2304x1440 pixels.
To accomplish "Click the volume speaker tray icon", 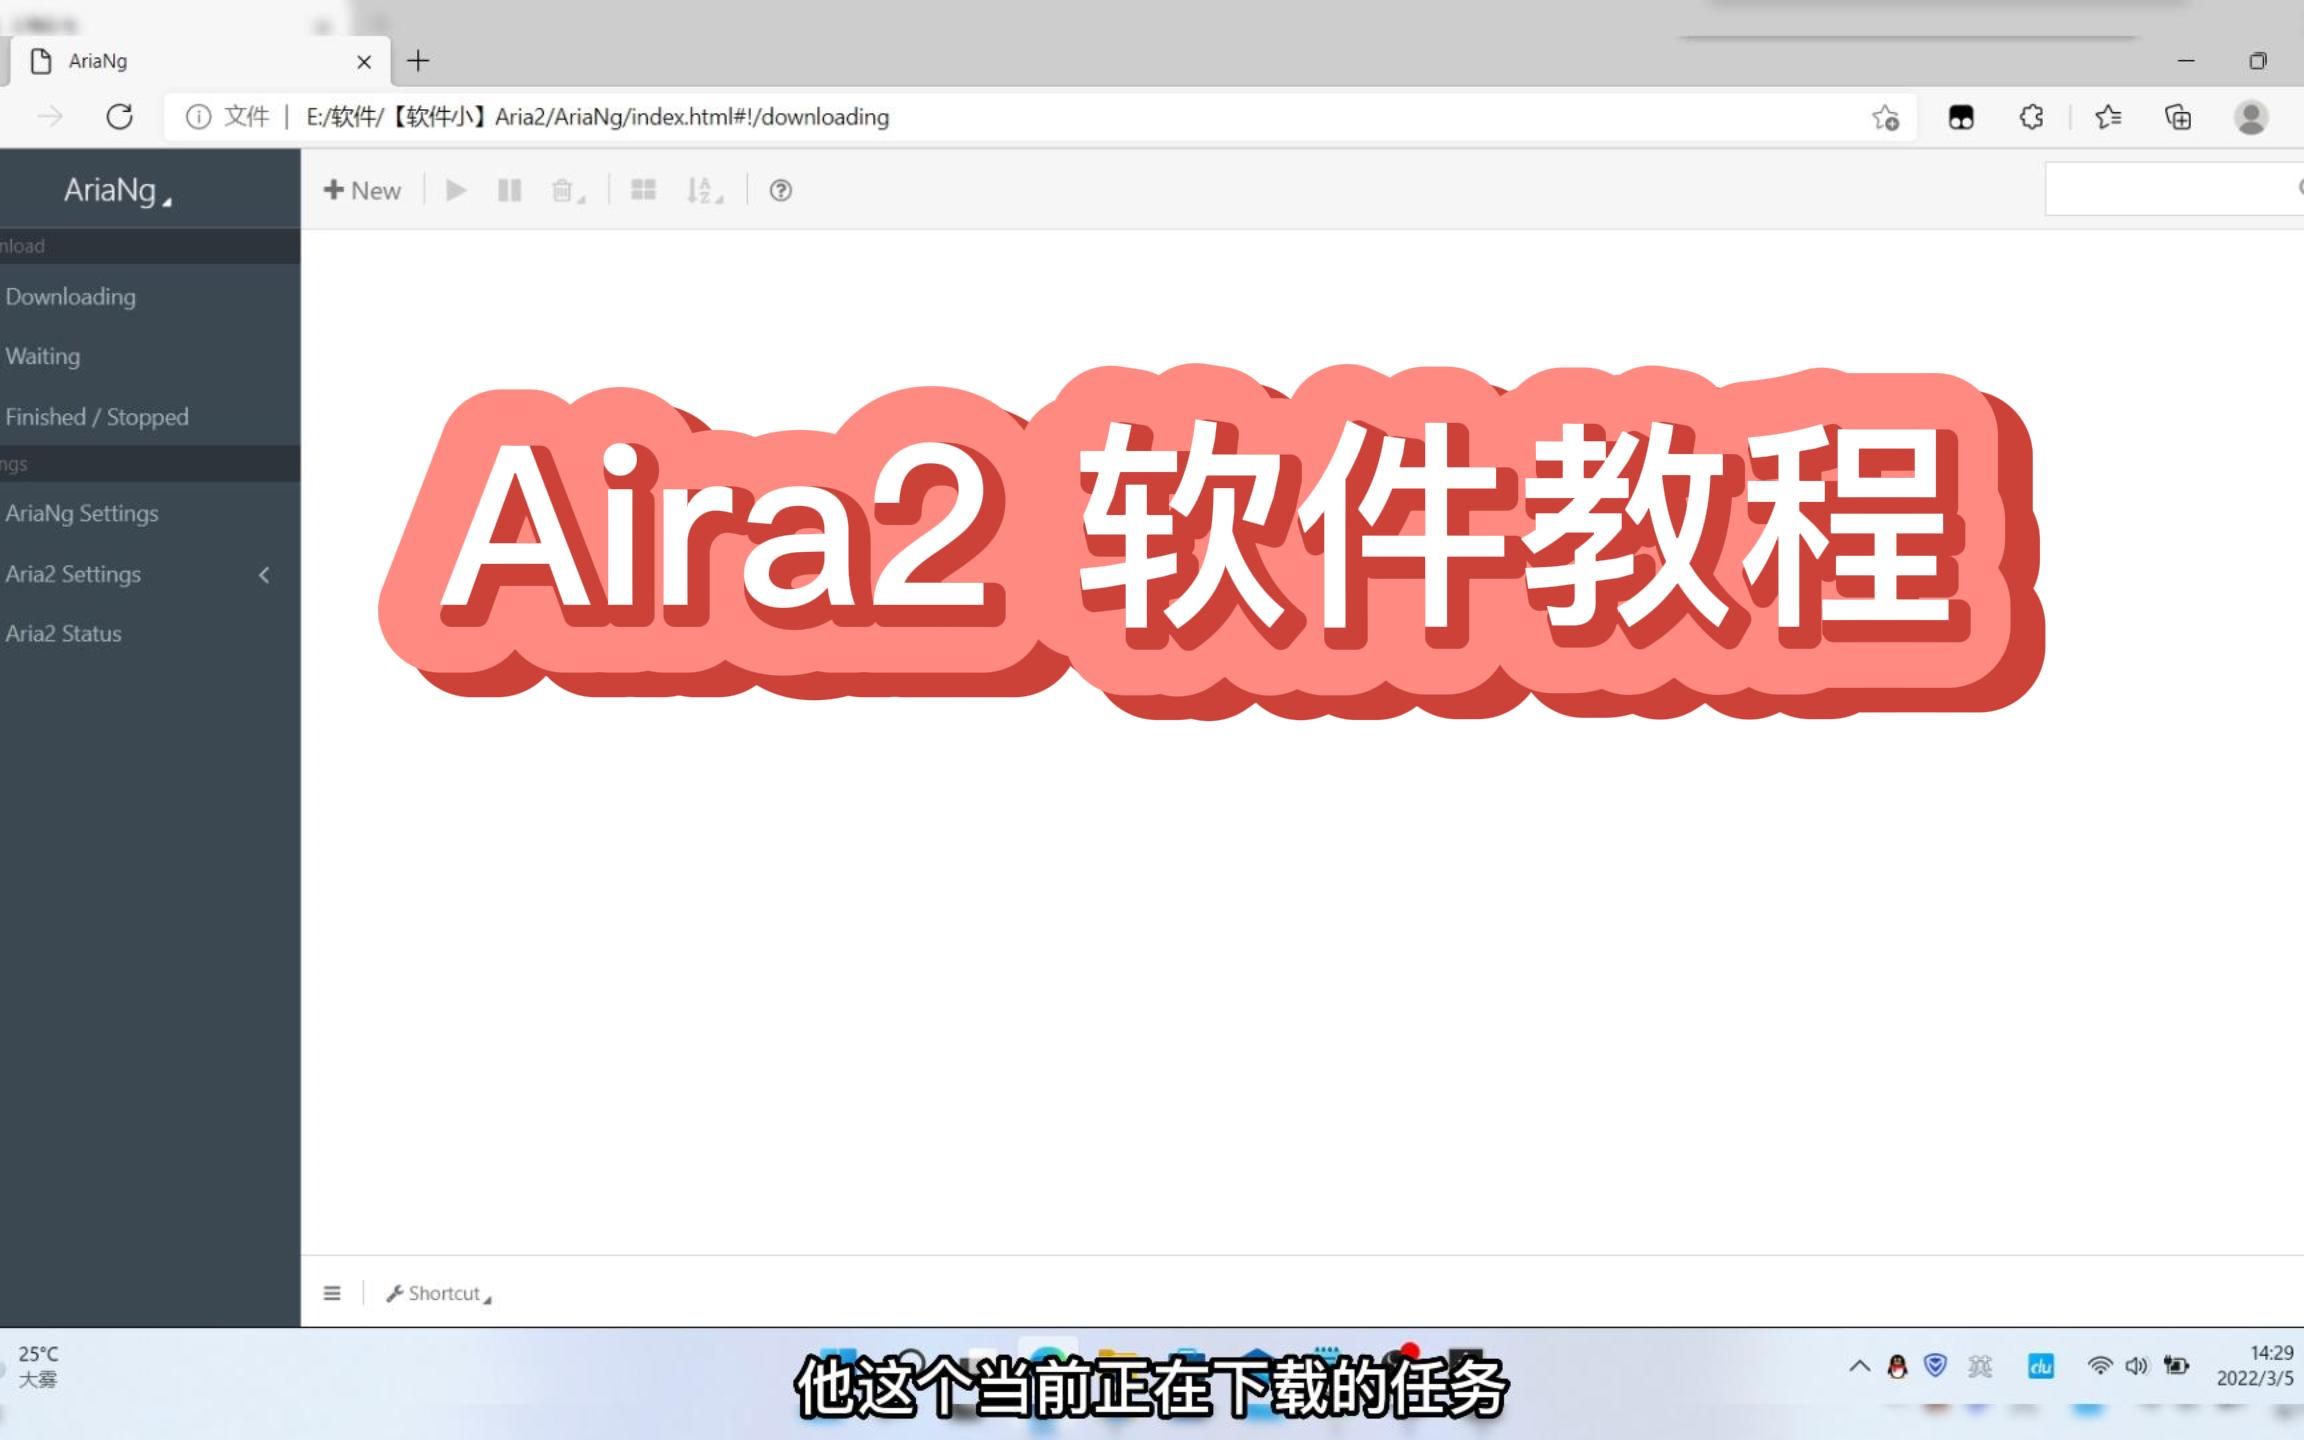I will 2137,1365.
